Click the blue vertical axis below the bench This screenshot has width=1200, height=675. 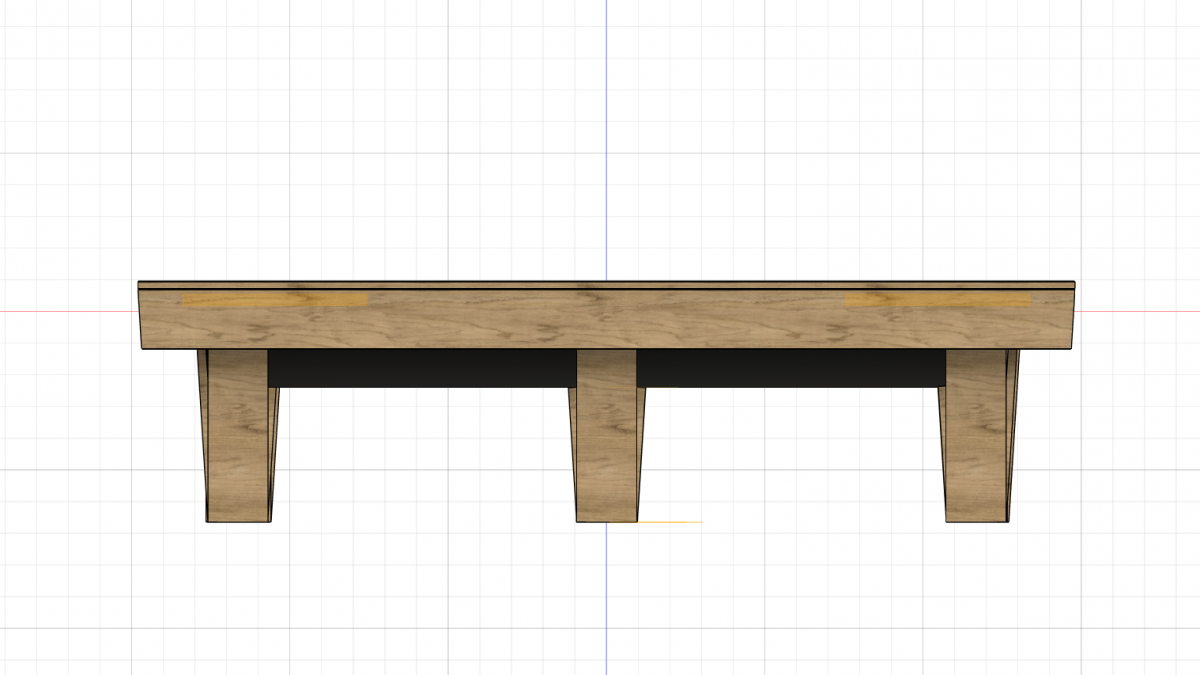pos(606,600)
